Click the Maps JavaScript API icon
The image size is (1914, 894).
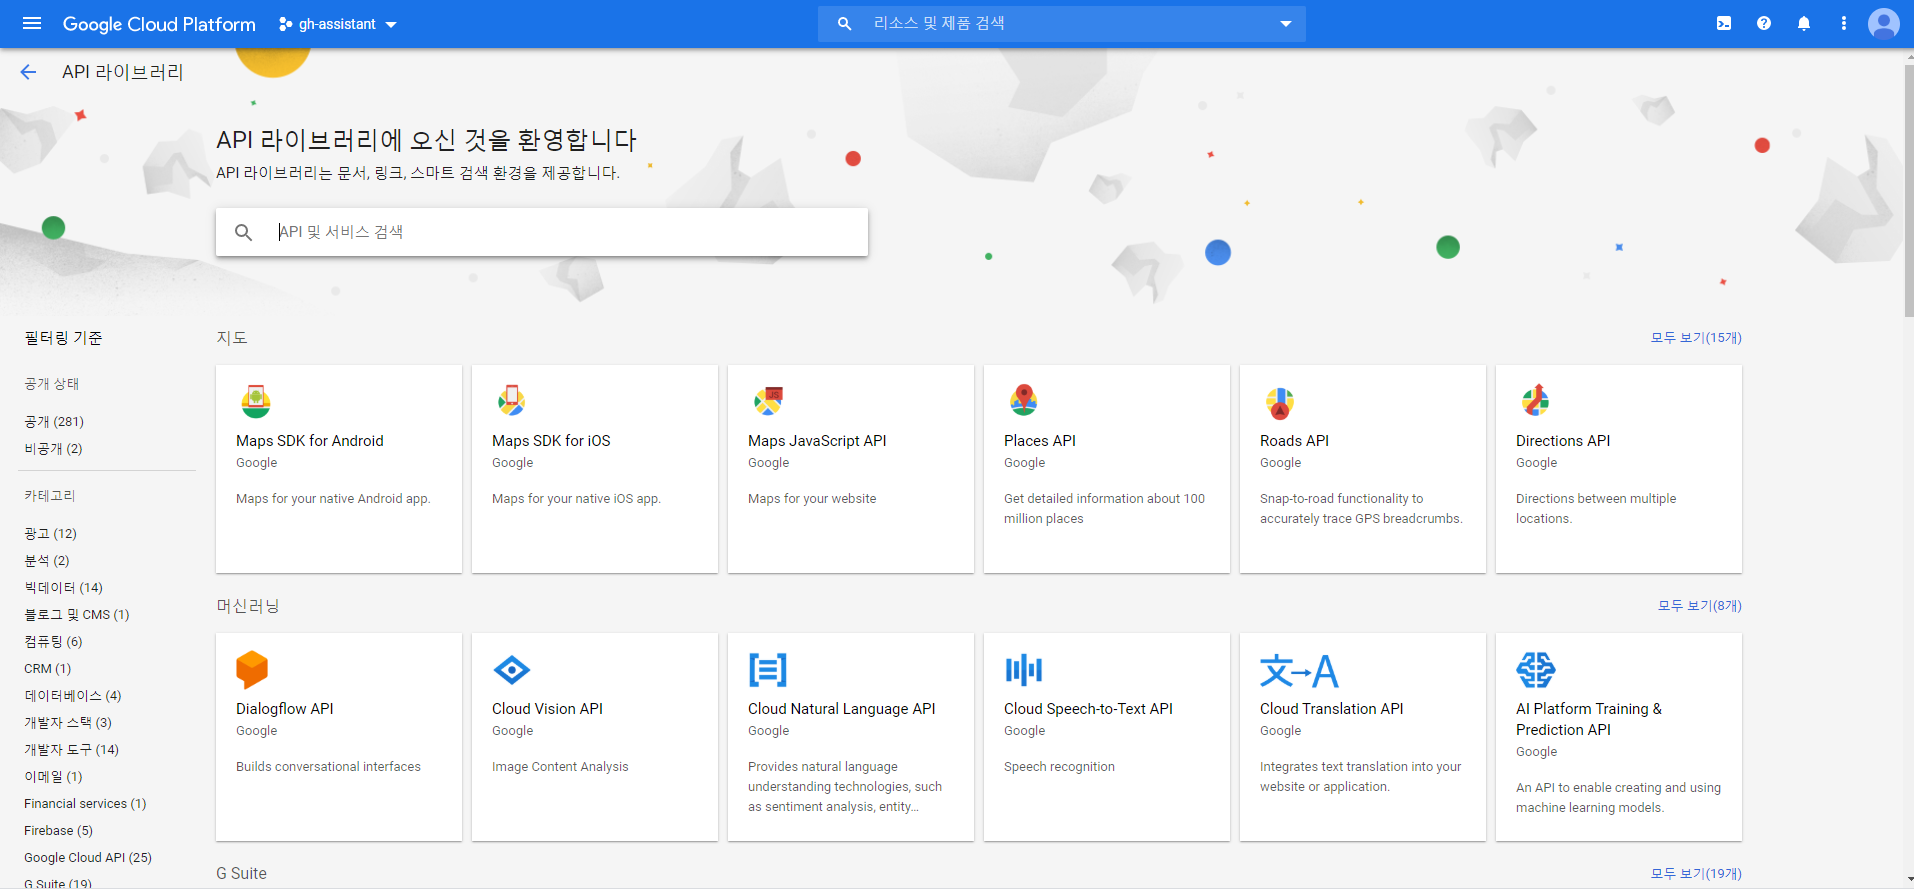(768, 401)
